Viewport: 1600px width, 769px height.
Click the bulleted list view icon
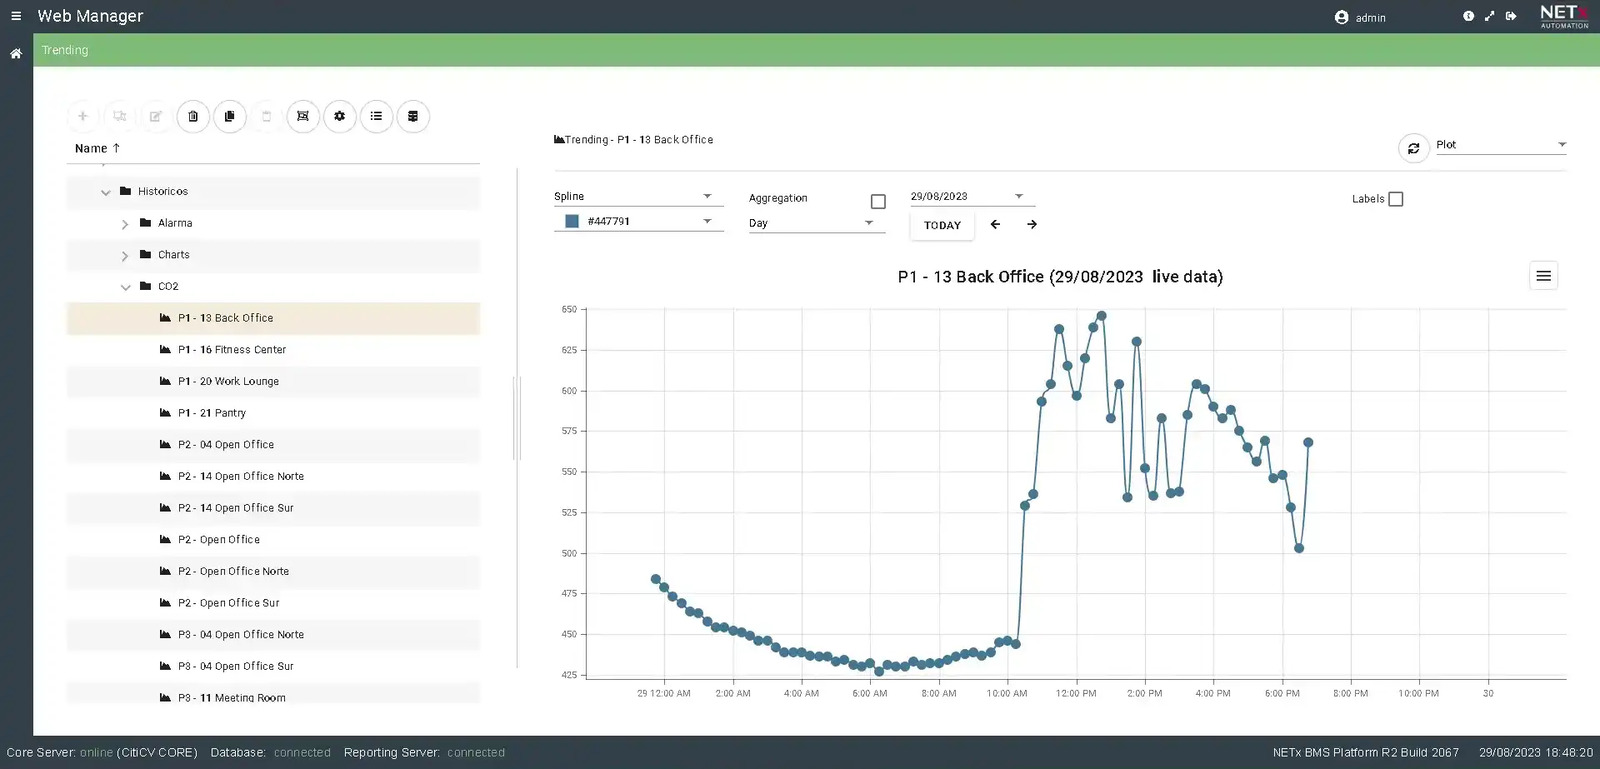(376, 117)
